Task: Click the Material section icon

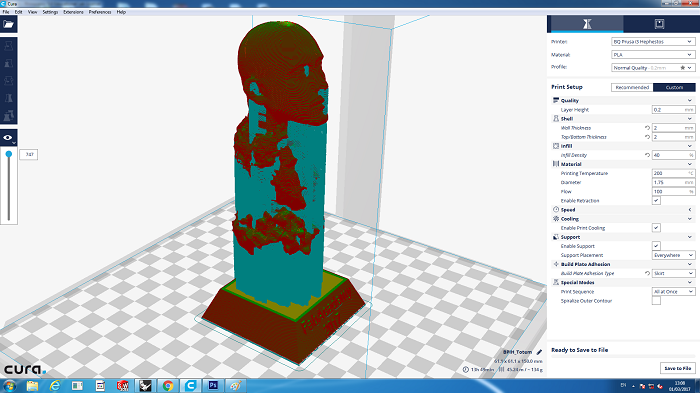Action: (556, 164)
